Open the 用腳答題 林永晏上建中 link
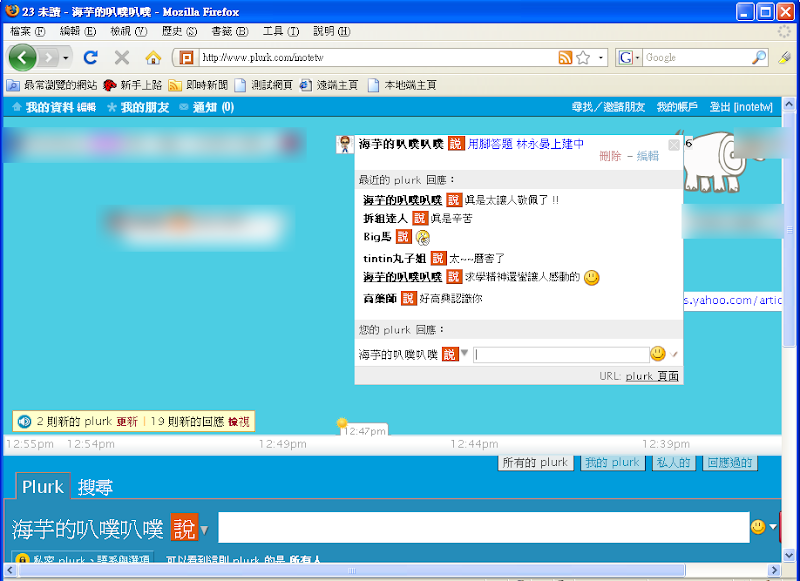Viewport: 800px width, 581px height. coord(526,144)
